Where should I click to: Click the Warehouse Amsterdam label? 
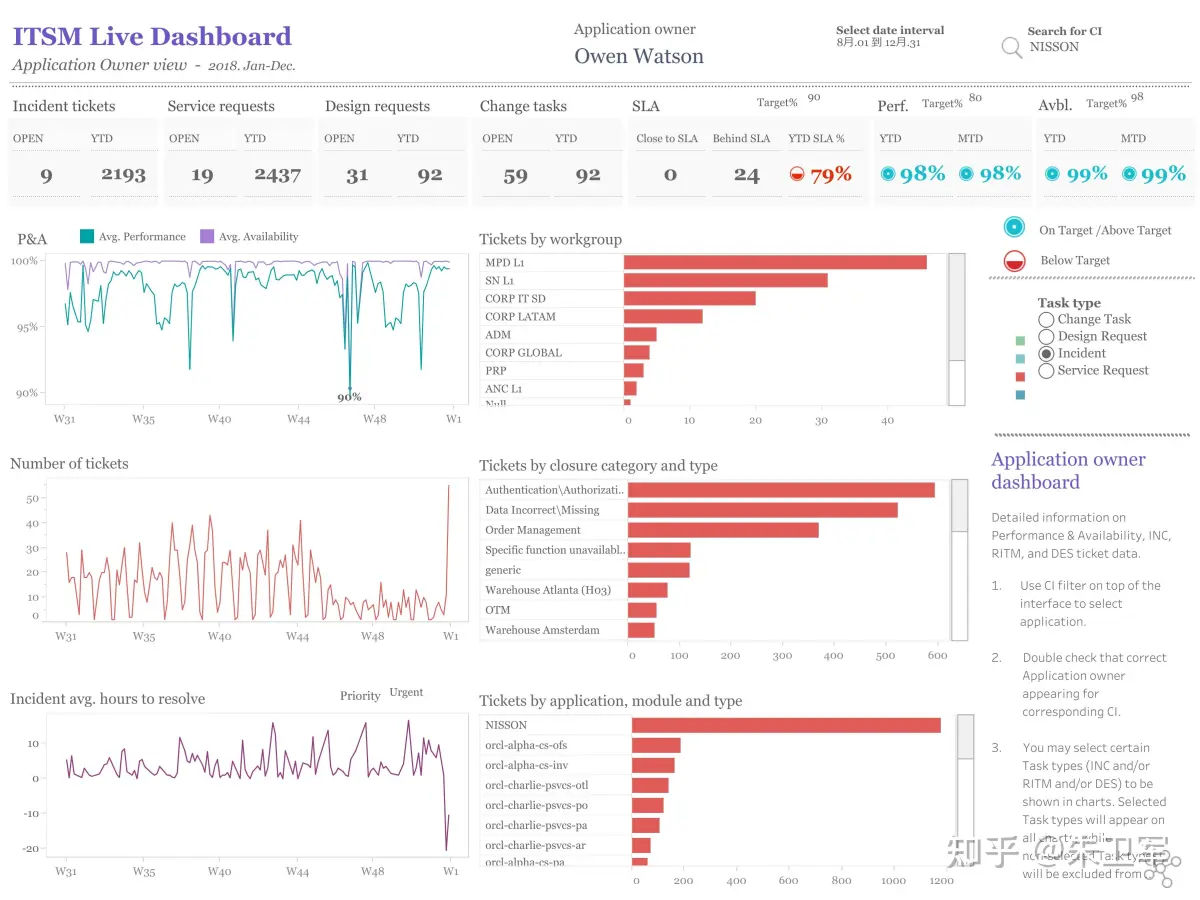pyautogui.click(x=542, y=630)
